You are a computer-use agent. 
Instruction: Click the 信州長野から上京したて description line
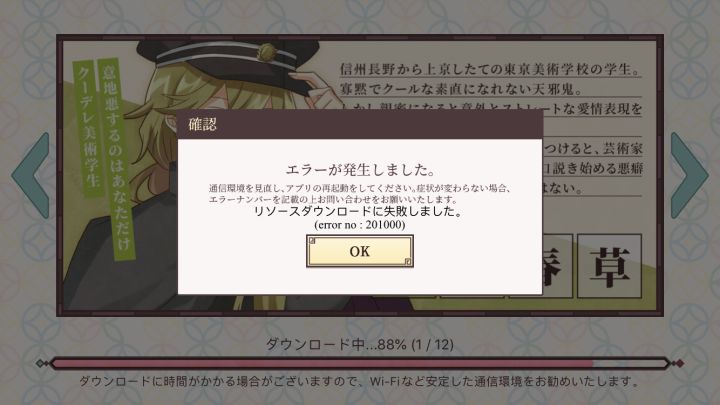pyautogui.click(x=490, y=69)
